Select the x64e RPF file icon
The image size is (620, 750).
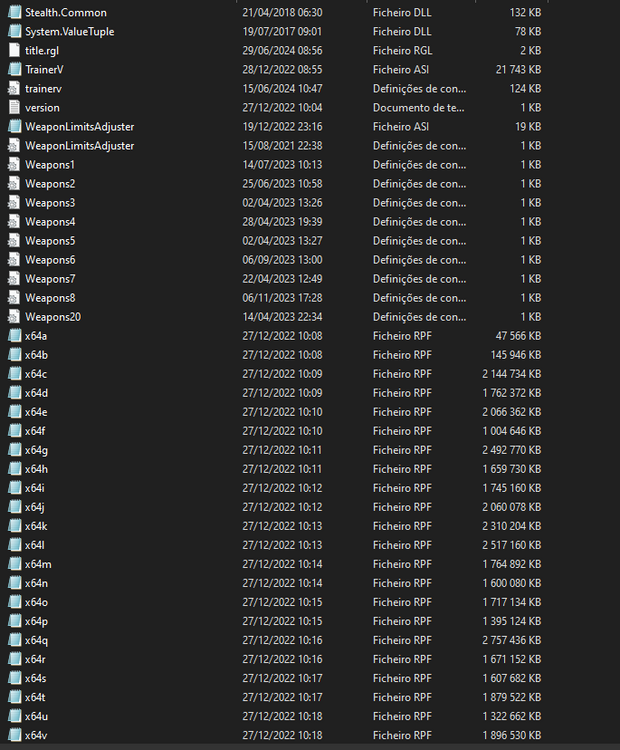coord(14,412)
